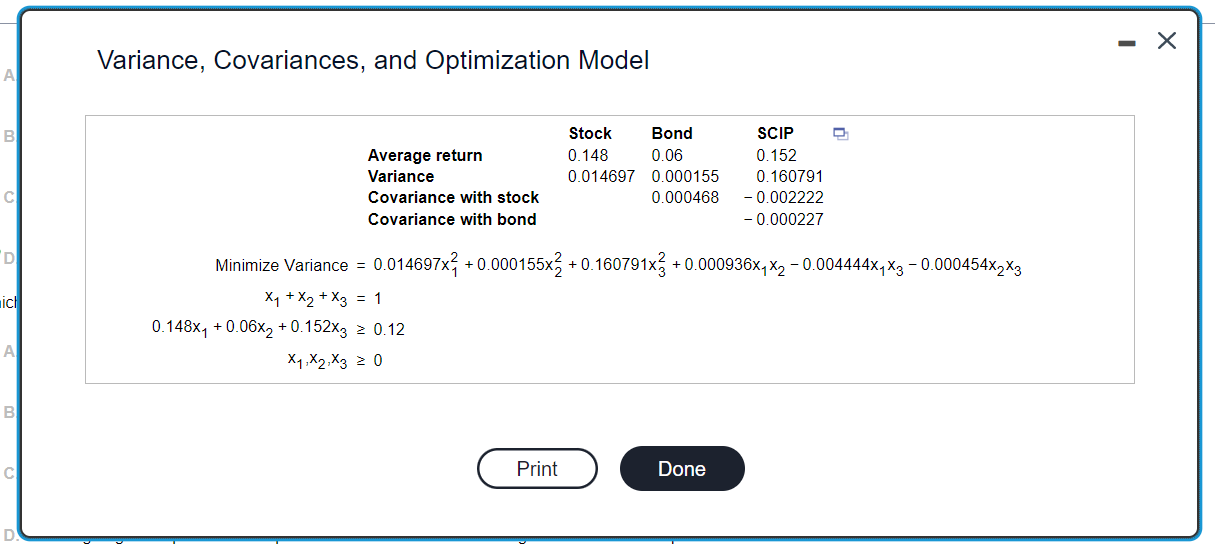Click the return constraint value 0.12
The width and height of the screenshot is (1215, 553).
click(389, 329)
